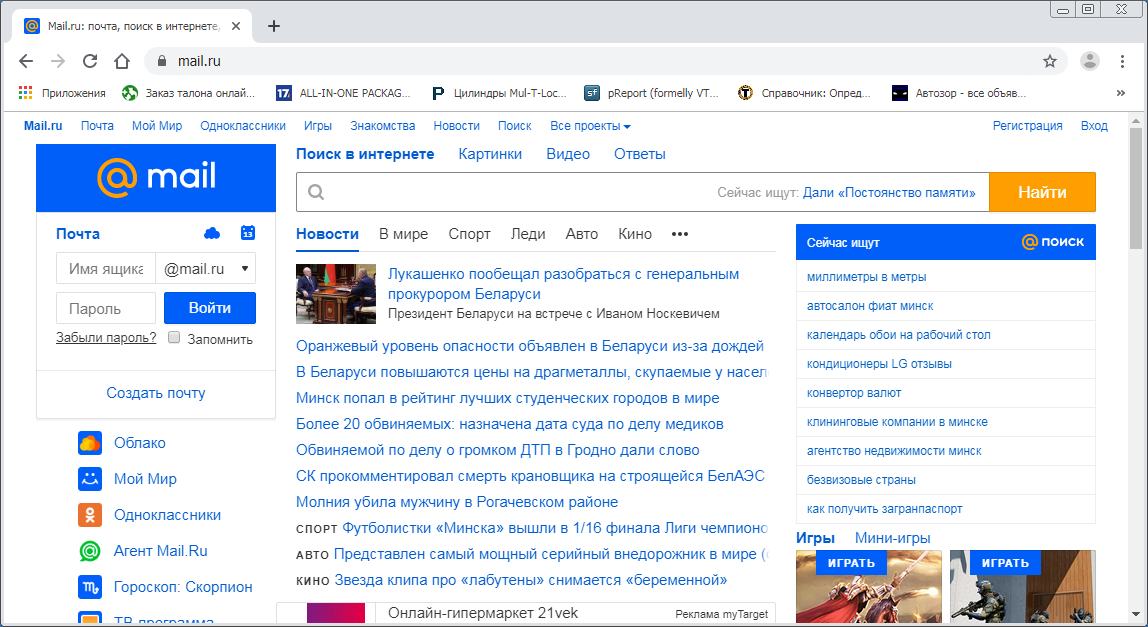The image size is (1148, 627).
Task: Expand more news categories with three dots
Action: tap(680, 234)
